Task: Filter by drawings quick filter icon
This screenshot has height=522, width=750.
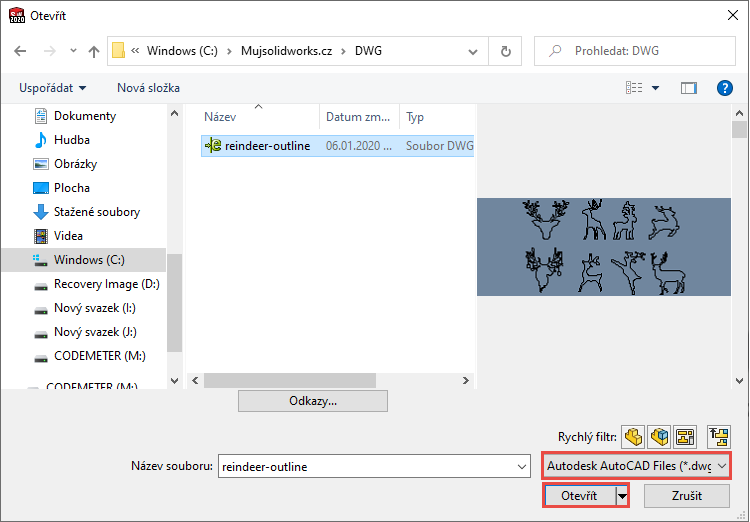Action: tap(685, 437)
